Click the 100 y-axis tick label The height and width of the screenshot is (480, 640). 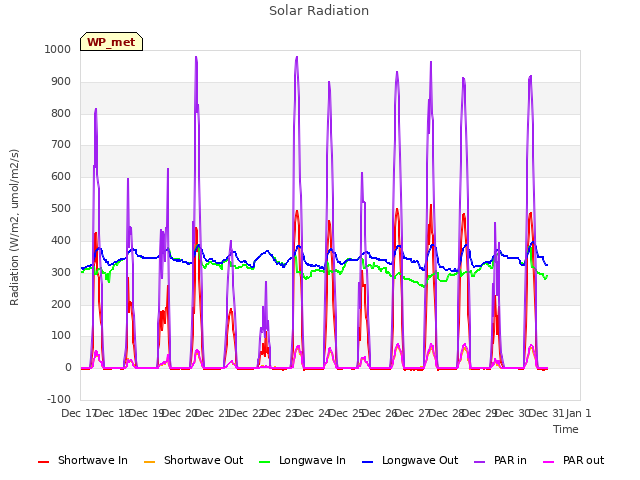coord(61,336)
